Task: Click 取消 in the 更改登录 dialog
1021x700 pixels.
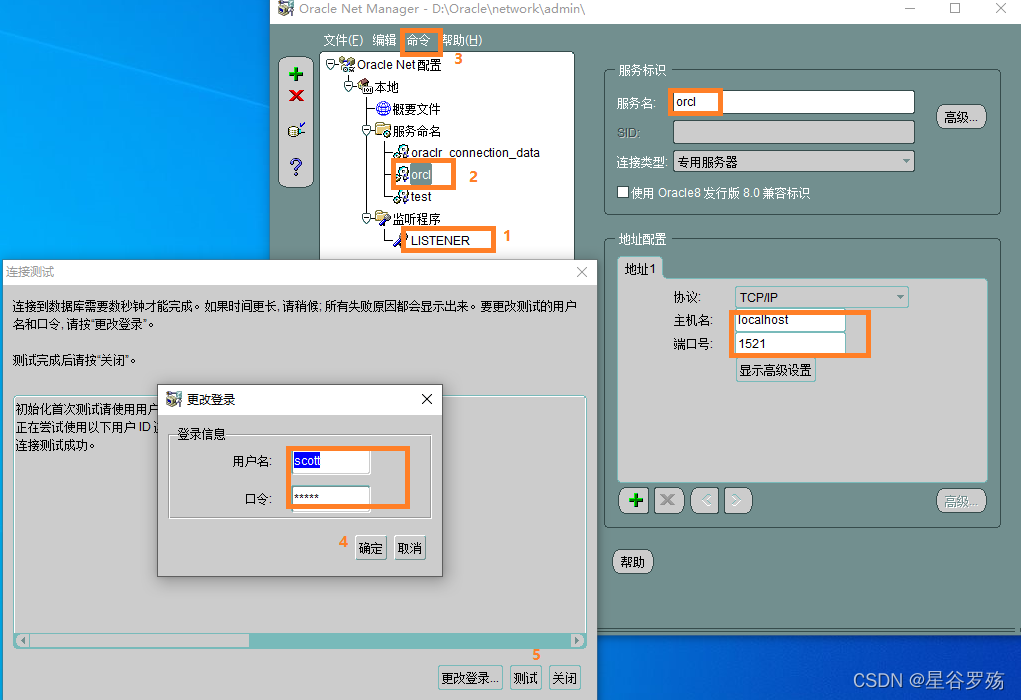Action: [410, 548]
